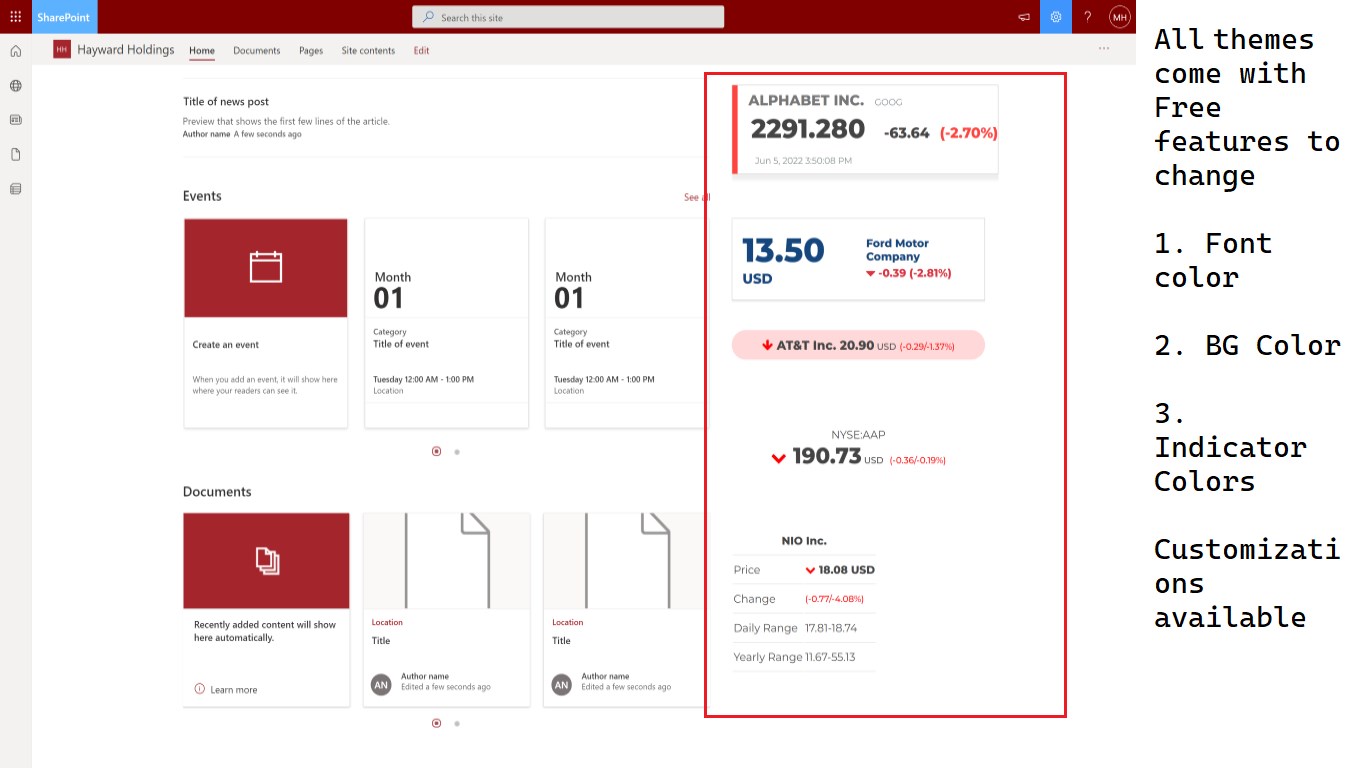Select the second Events carousel page dot
Image resolution: width=1366 pixels, height=768 pixels.
[457, 452]
